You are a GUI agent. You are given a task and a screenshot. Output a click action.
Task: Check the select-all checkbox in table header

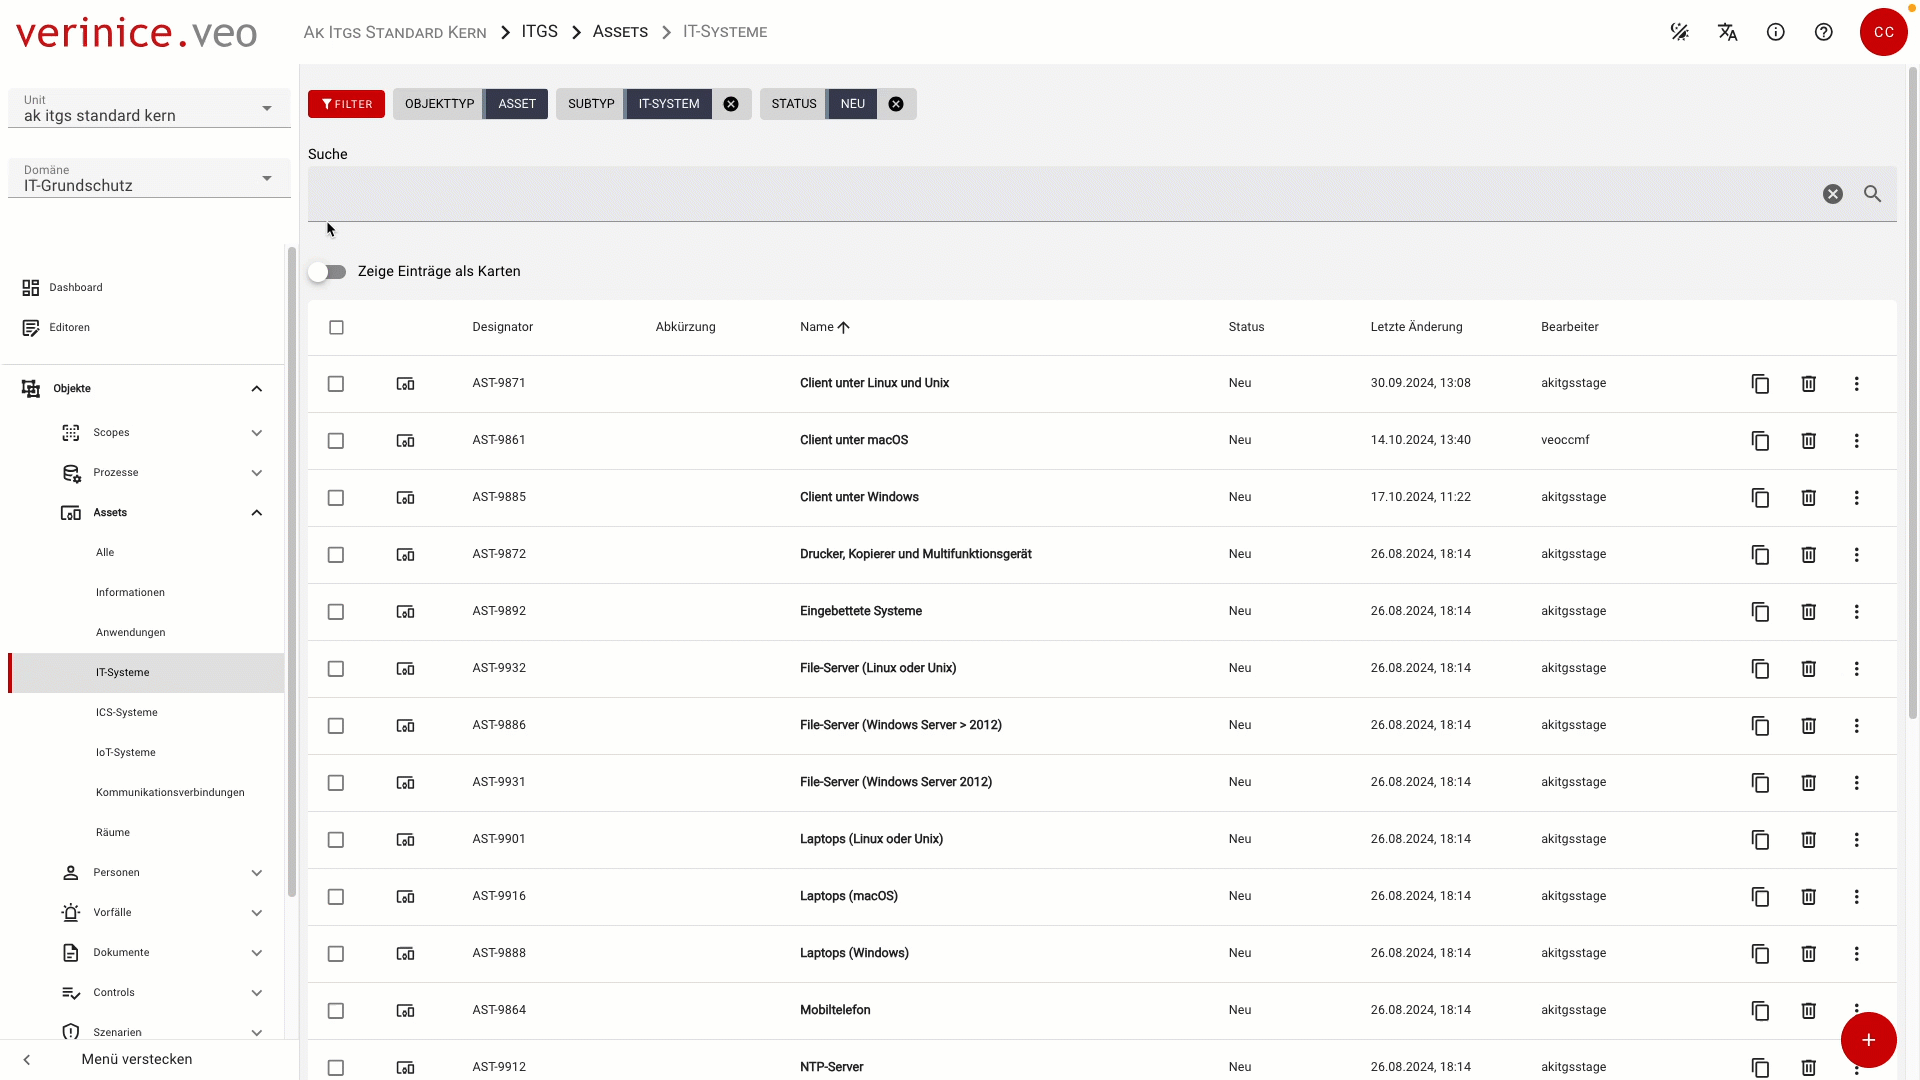pyautogui.click(x=336, y=328)
